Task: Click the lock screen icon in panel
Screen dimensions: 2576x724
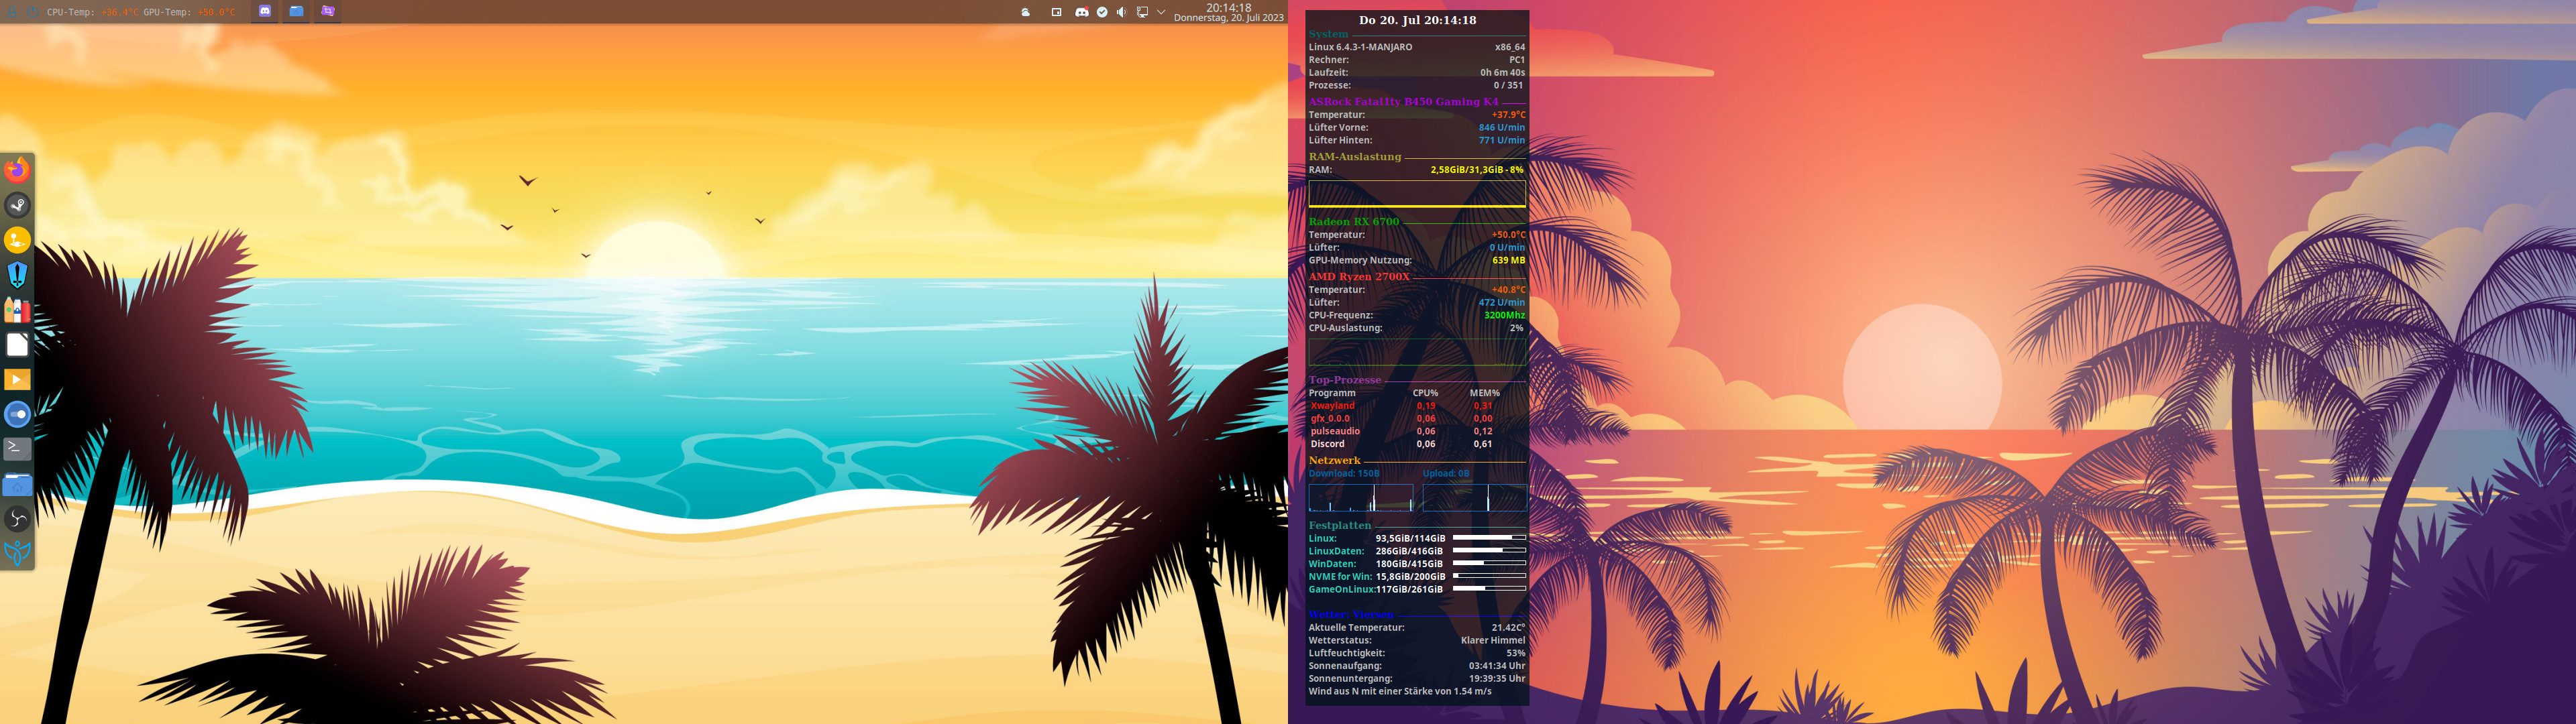Action: click(12, 12)
